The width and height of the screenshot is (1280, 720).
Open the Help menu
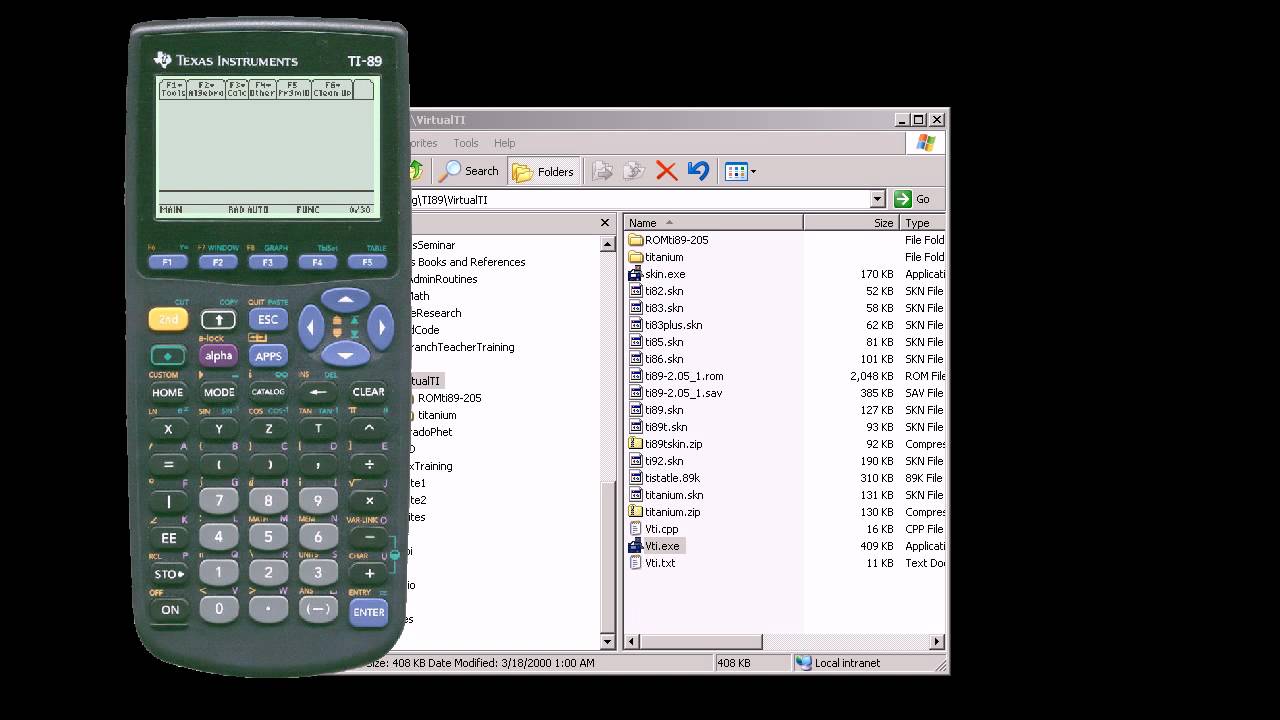pyautogui.click(x=505, y=143)
